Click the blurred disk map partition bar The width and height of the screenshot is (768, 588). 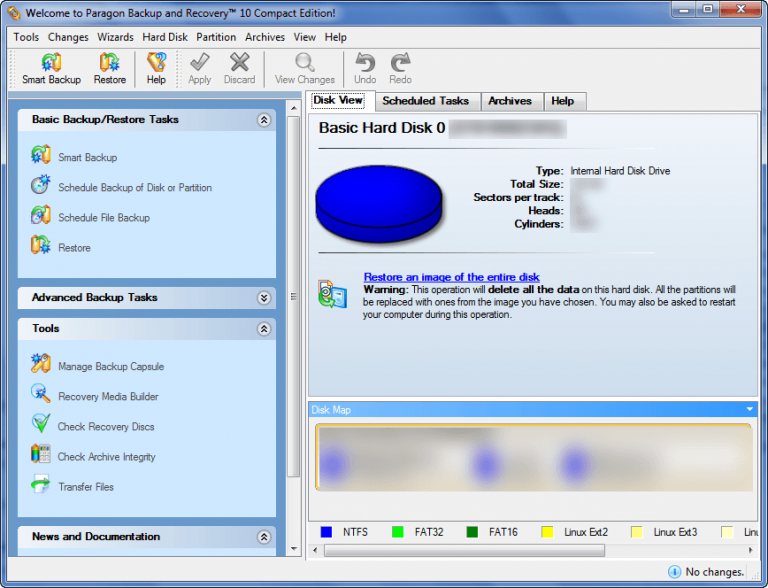(x=534, y=458)
